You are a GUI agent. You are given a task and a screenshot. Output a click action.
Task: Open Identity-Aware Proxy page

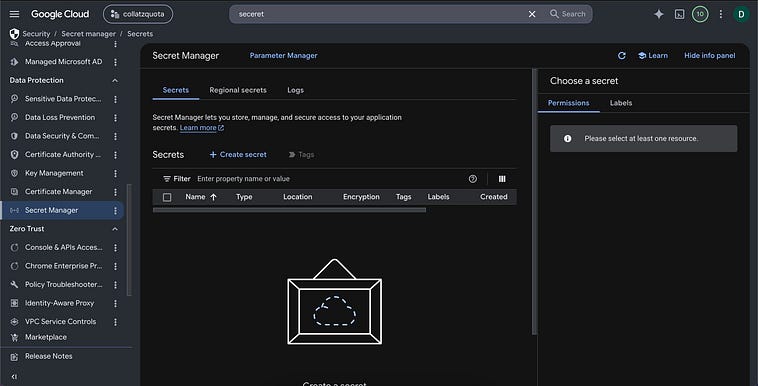59,303
